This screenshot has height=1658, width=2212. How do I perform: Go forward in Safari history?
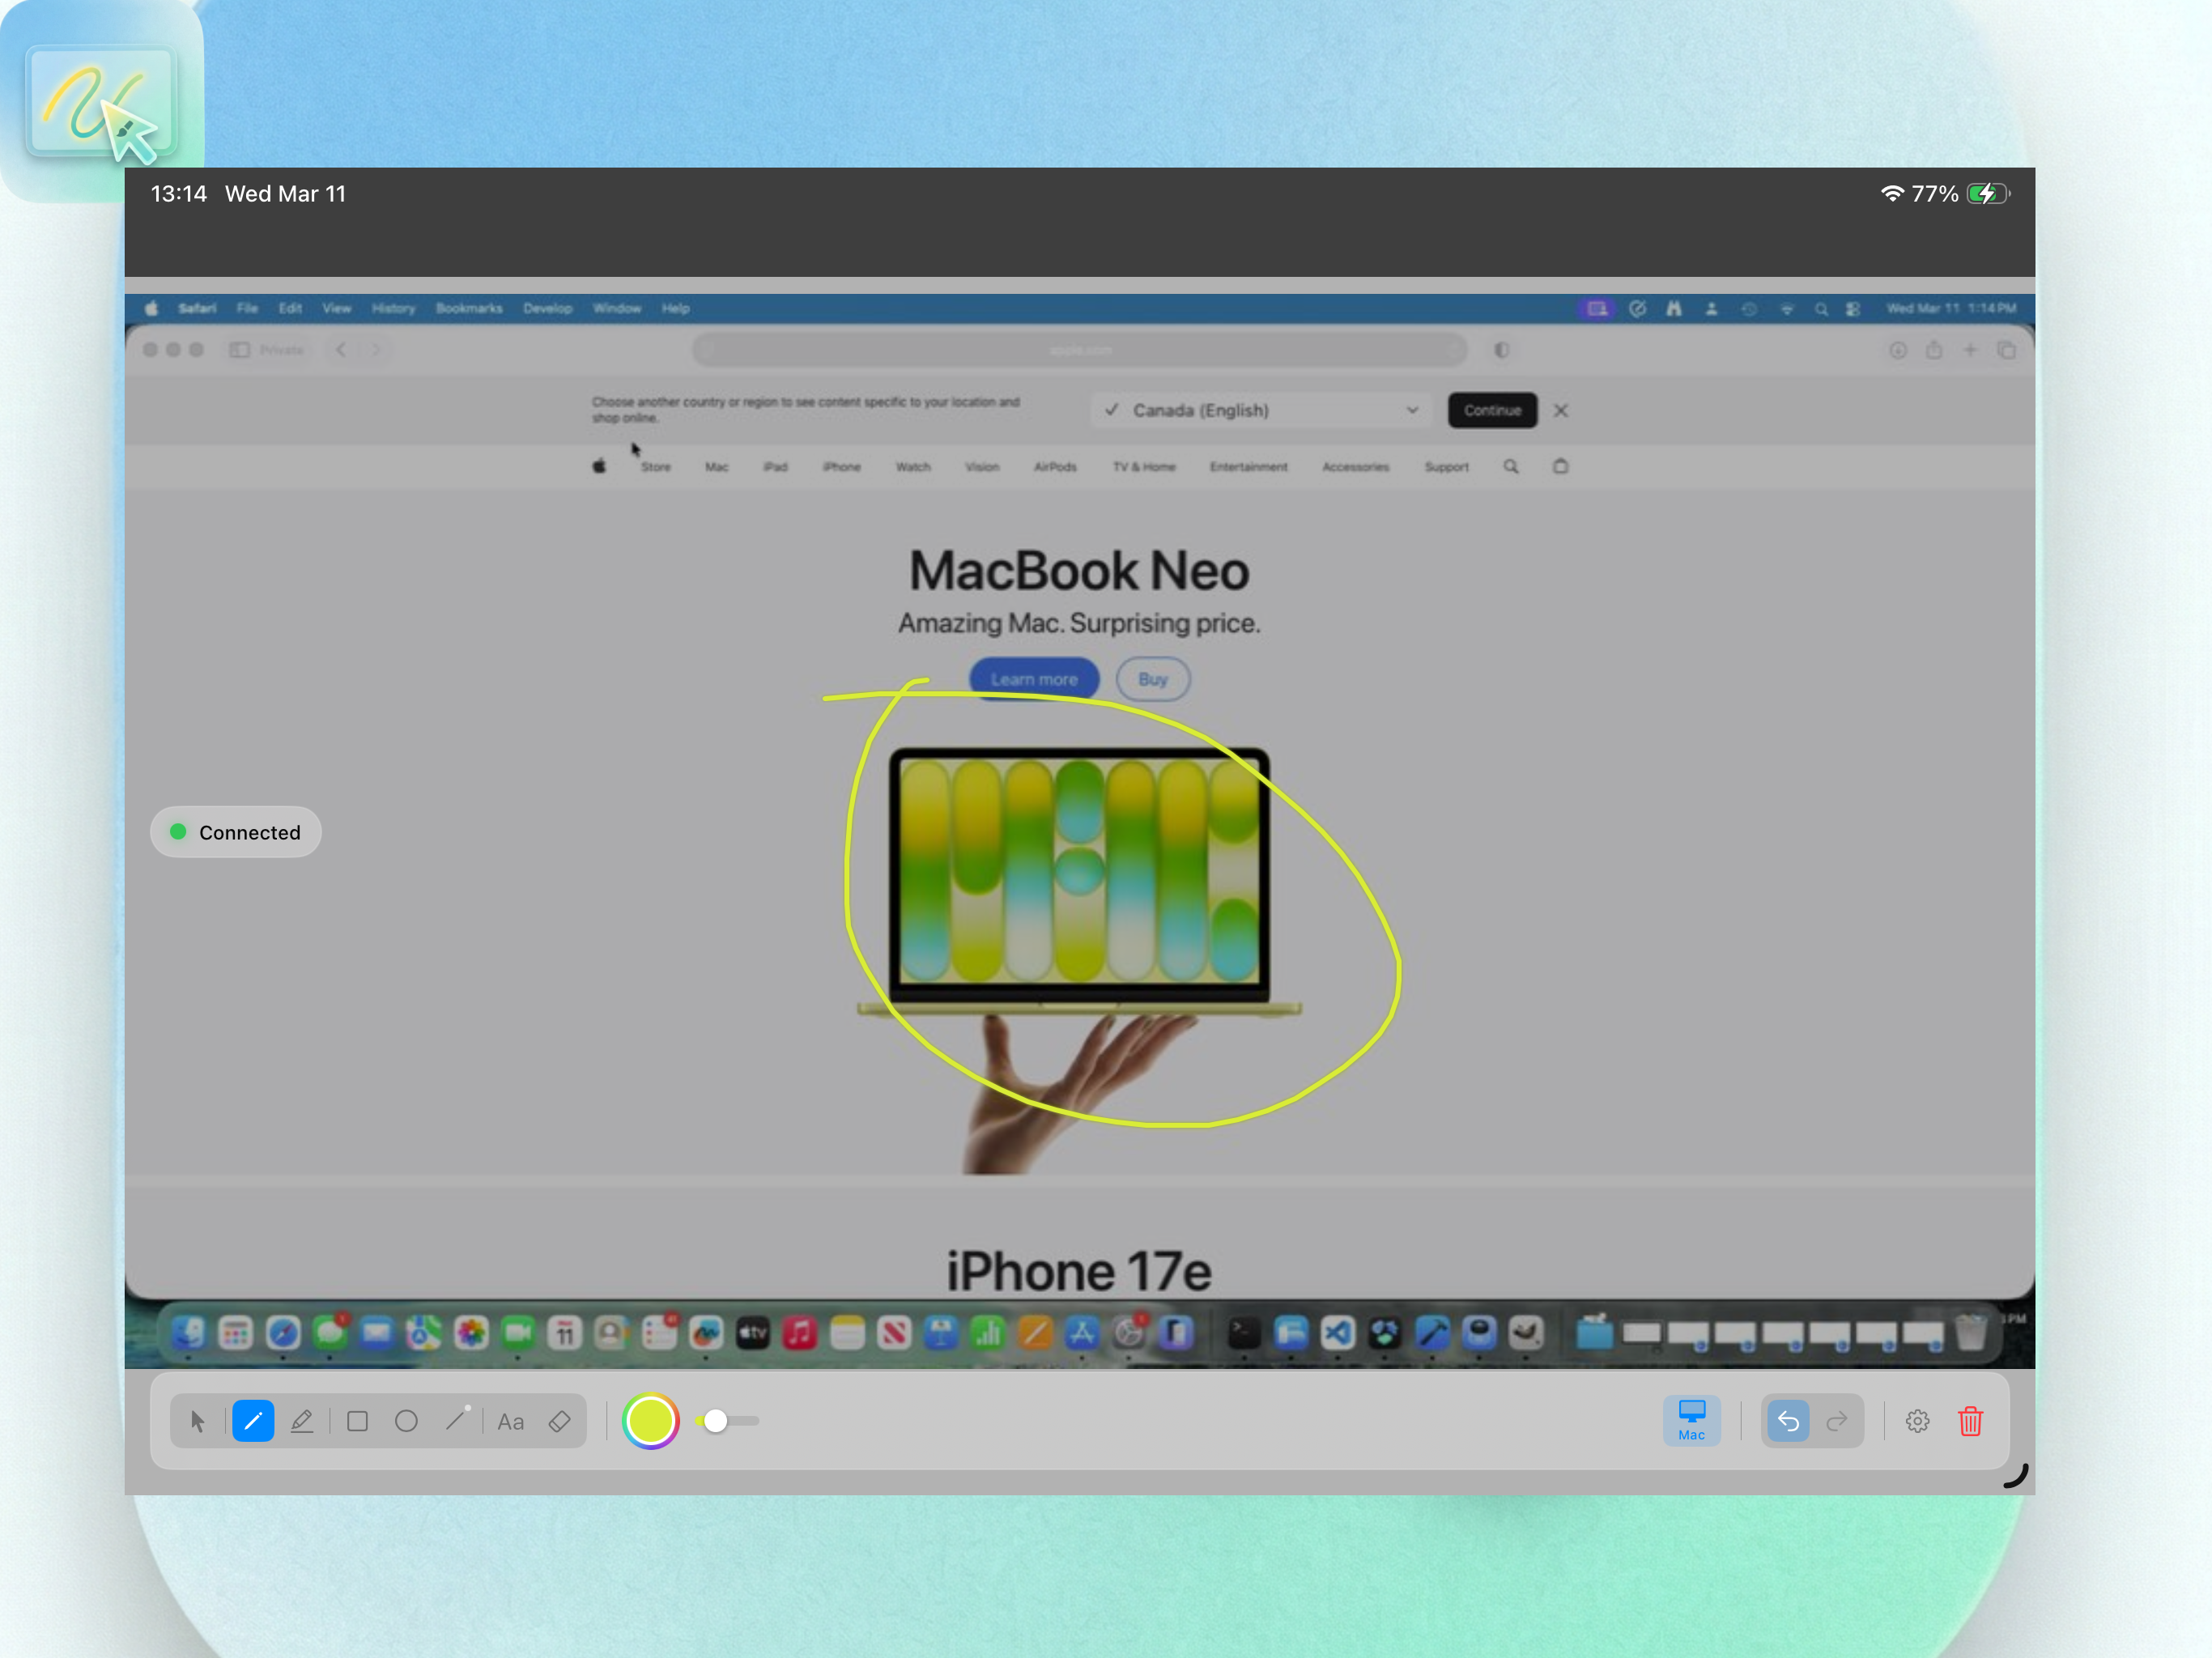pos(376,350)
